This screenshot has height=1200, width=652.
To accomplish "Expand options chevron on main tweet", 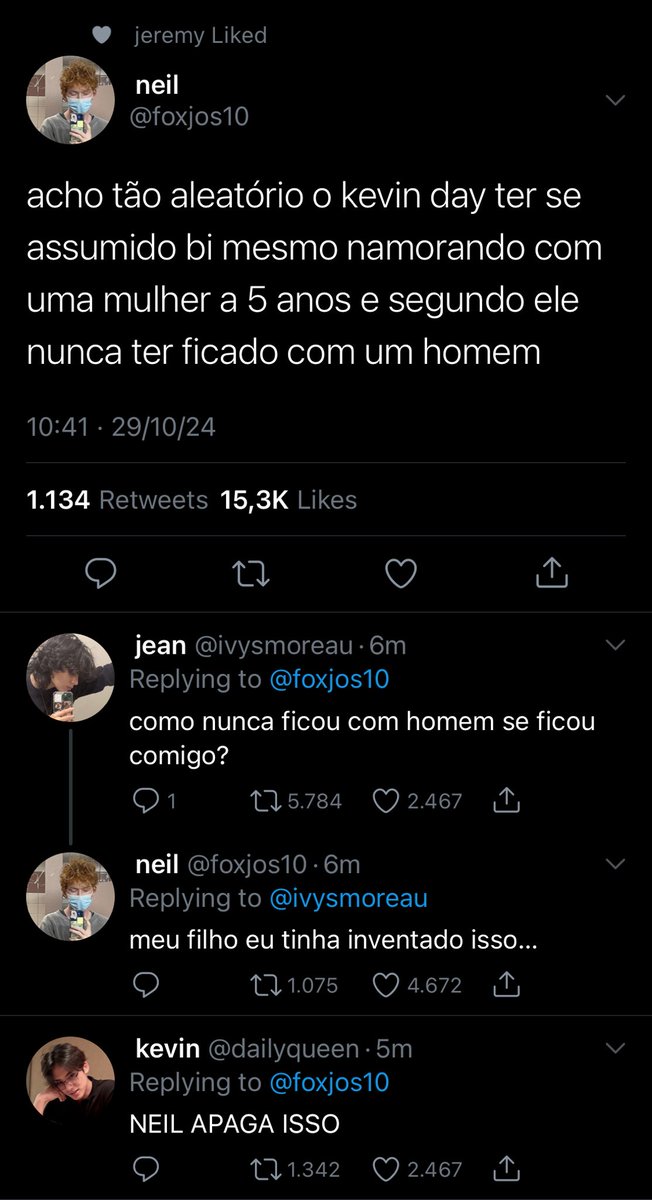I will [615, 100].
